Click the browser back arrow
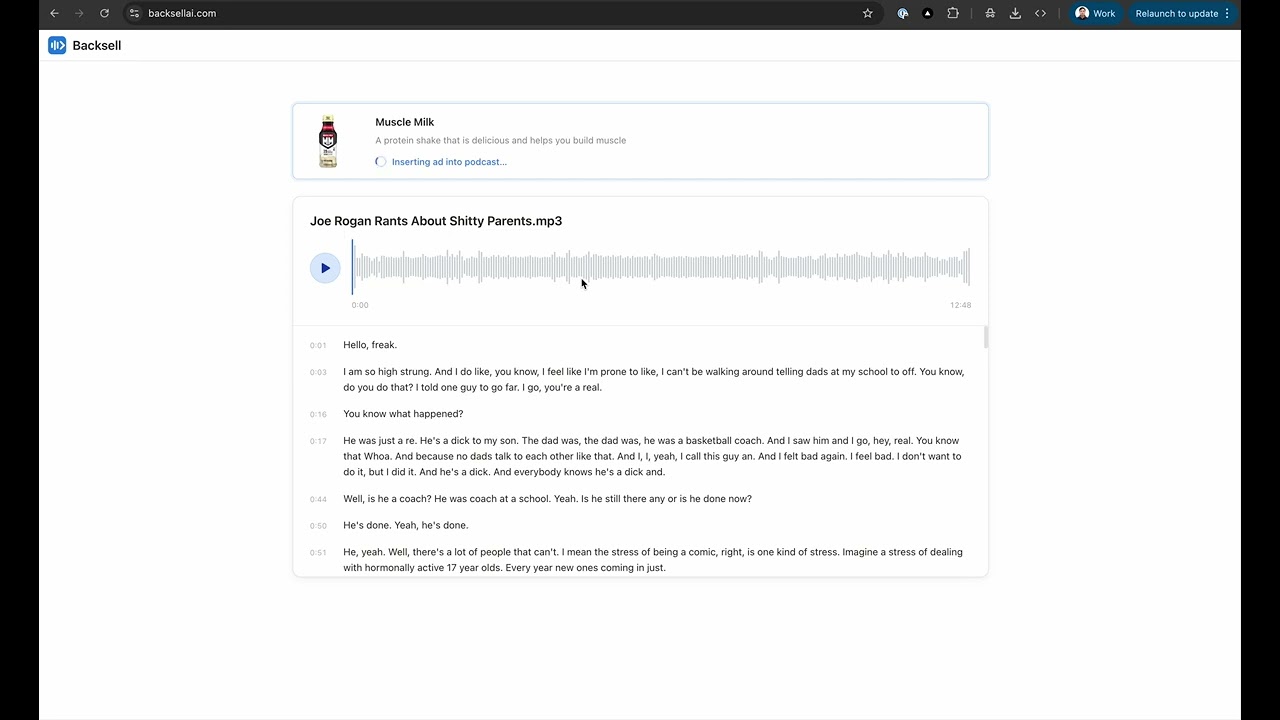 (x=54, y=13)
